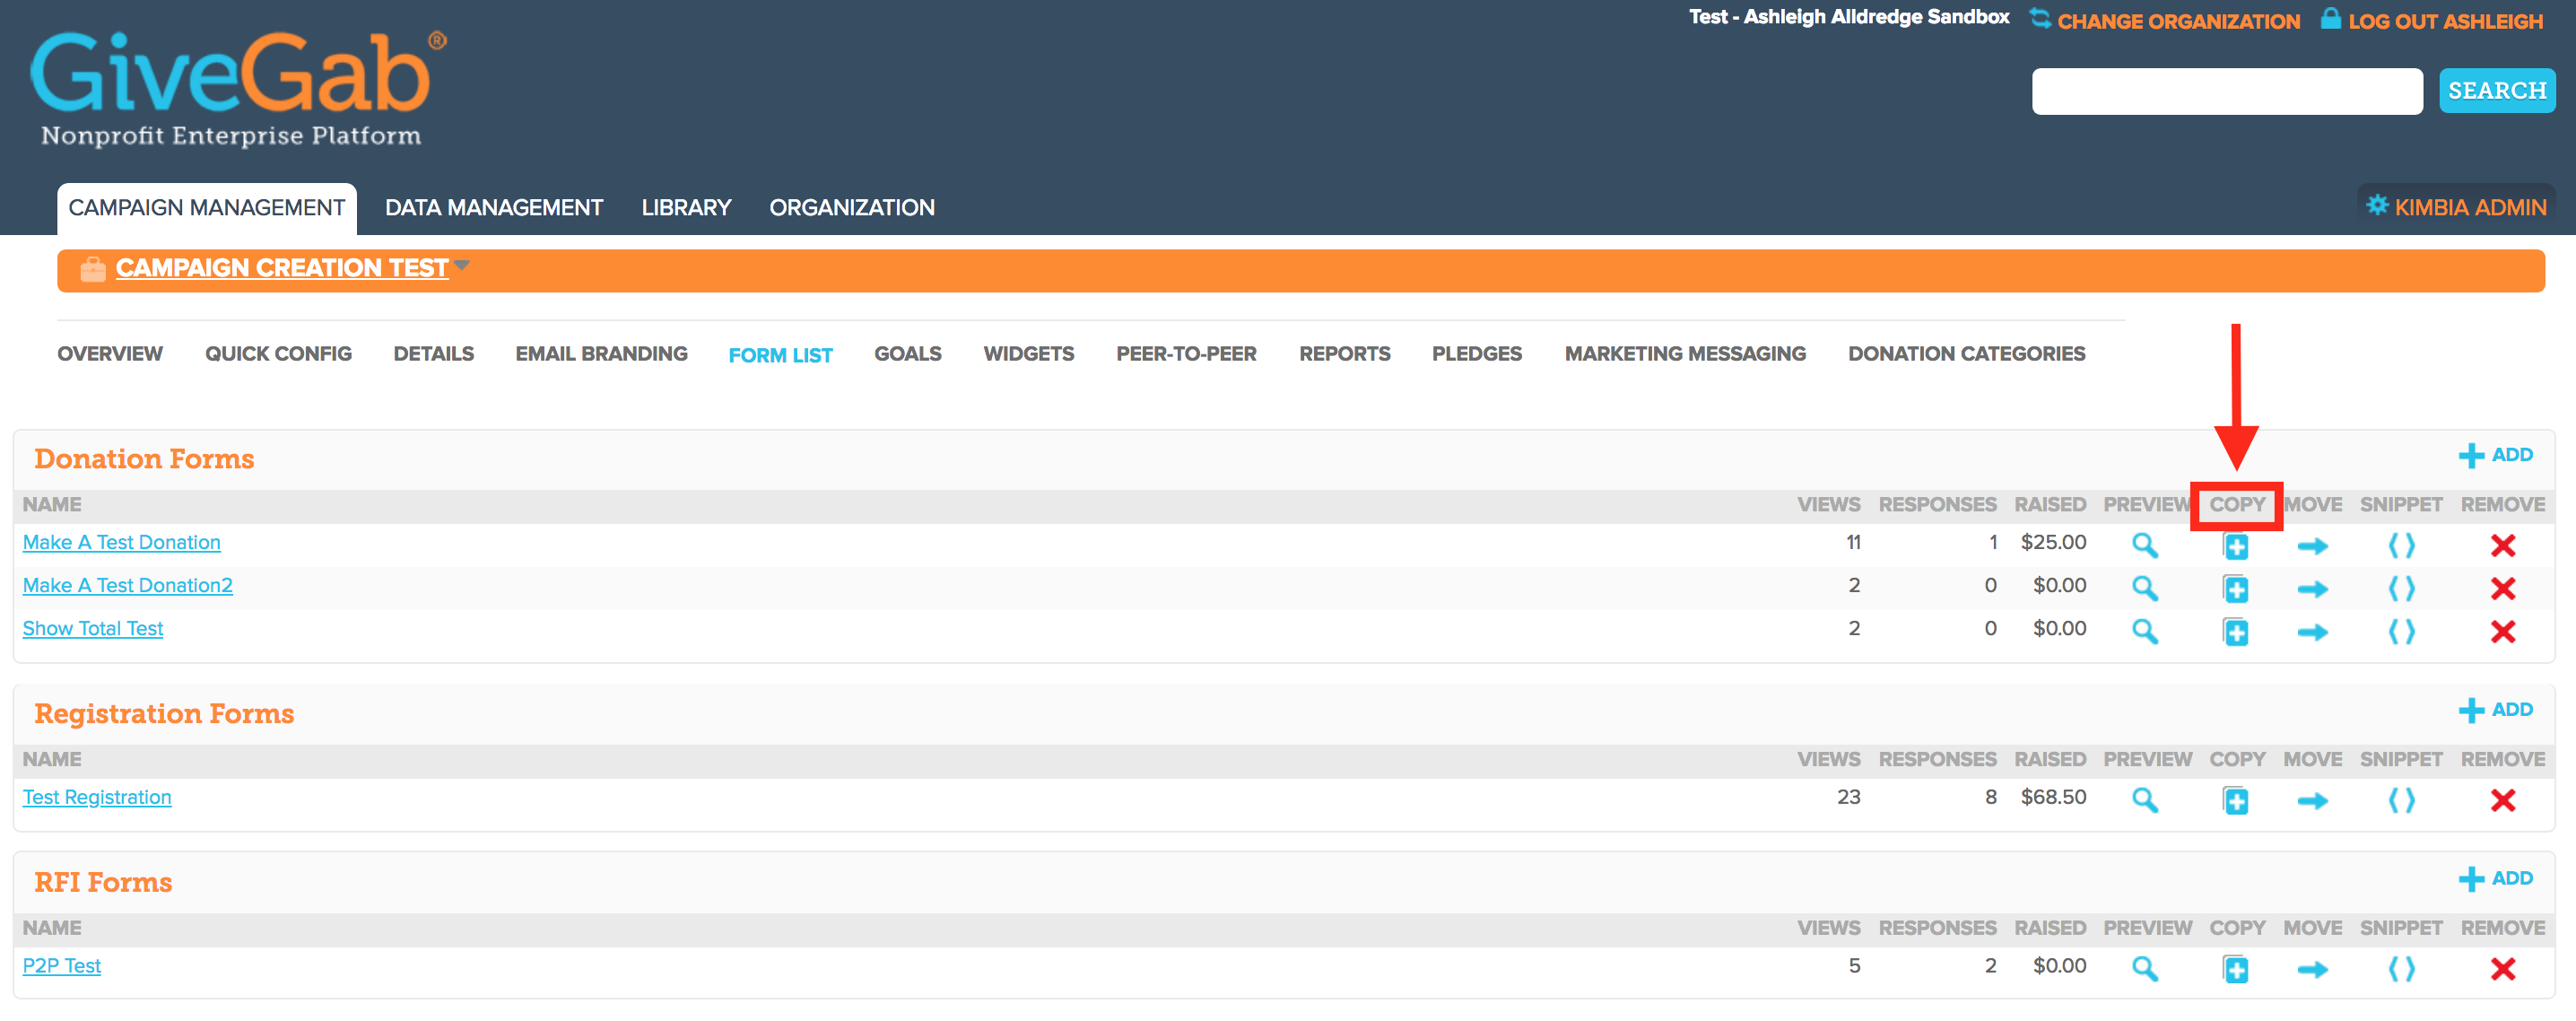The height and width of the screenshot is (1021, 2576).
Task: Get snippet for Make A Test Donation
Action: click(2401, 545)
